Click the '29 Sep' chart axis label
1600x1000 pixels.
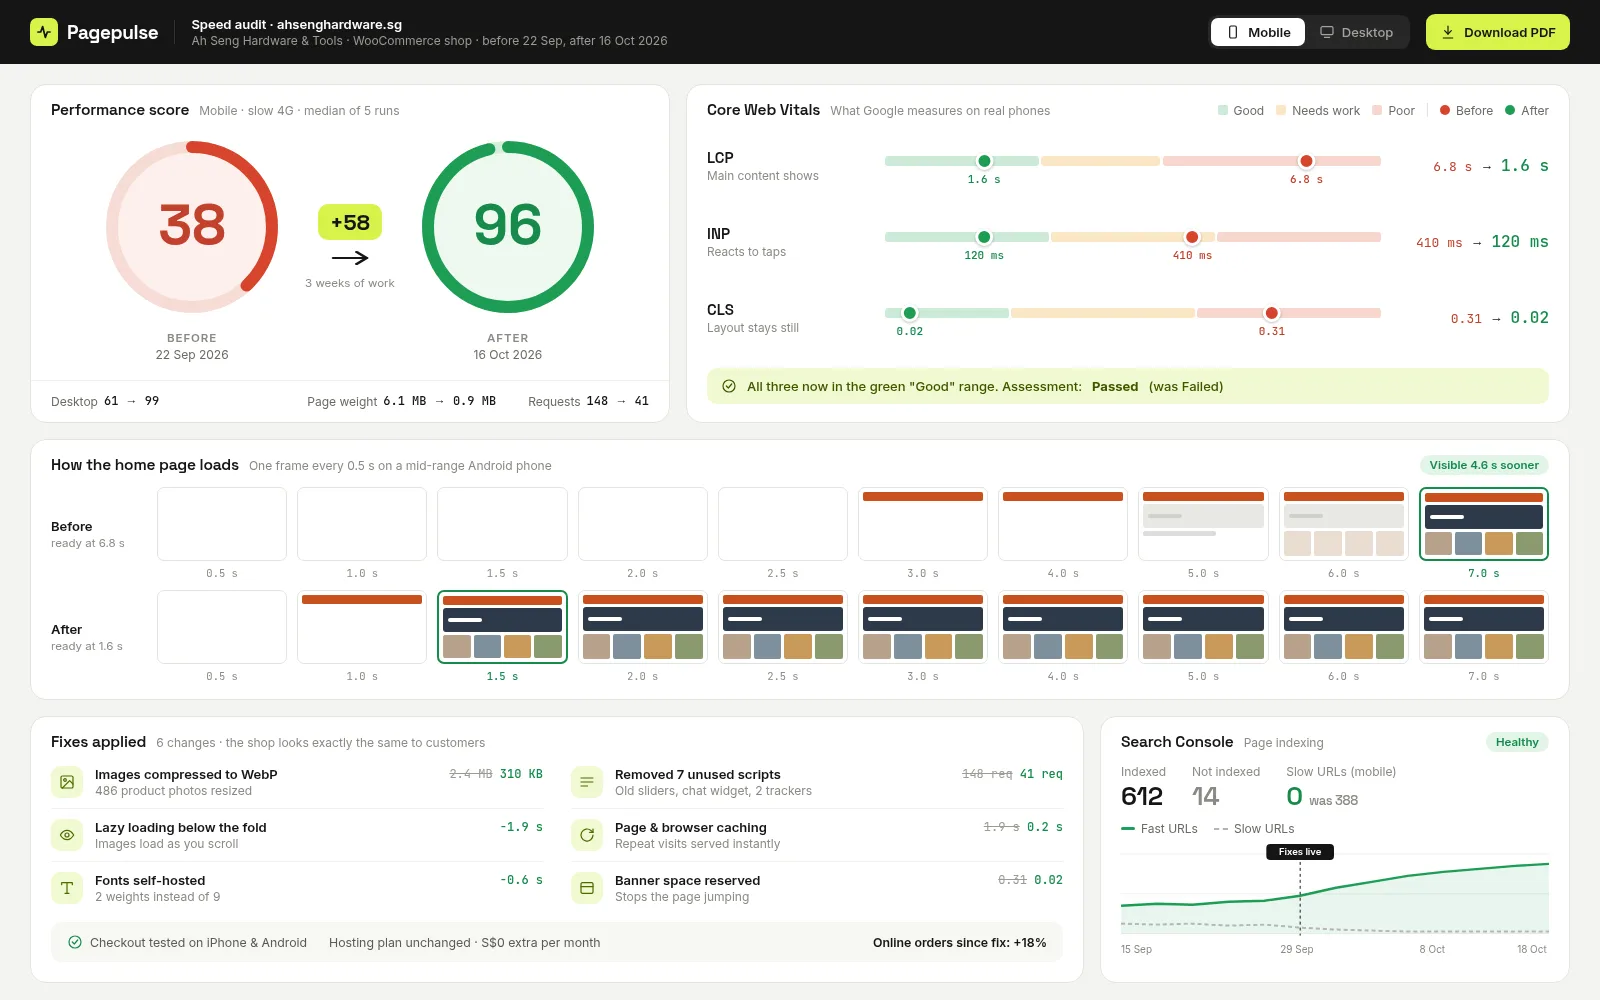[1297, 949]
